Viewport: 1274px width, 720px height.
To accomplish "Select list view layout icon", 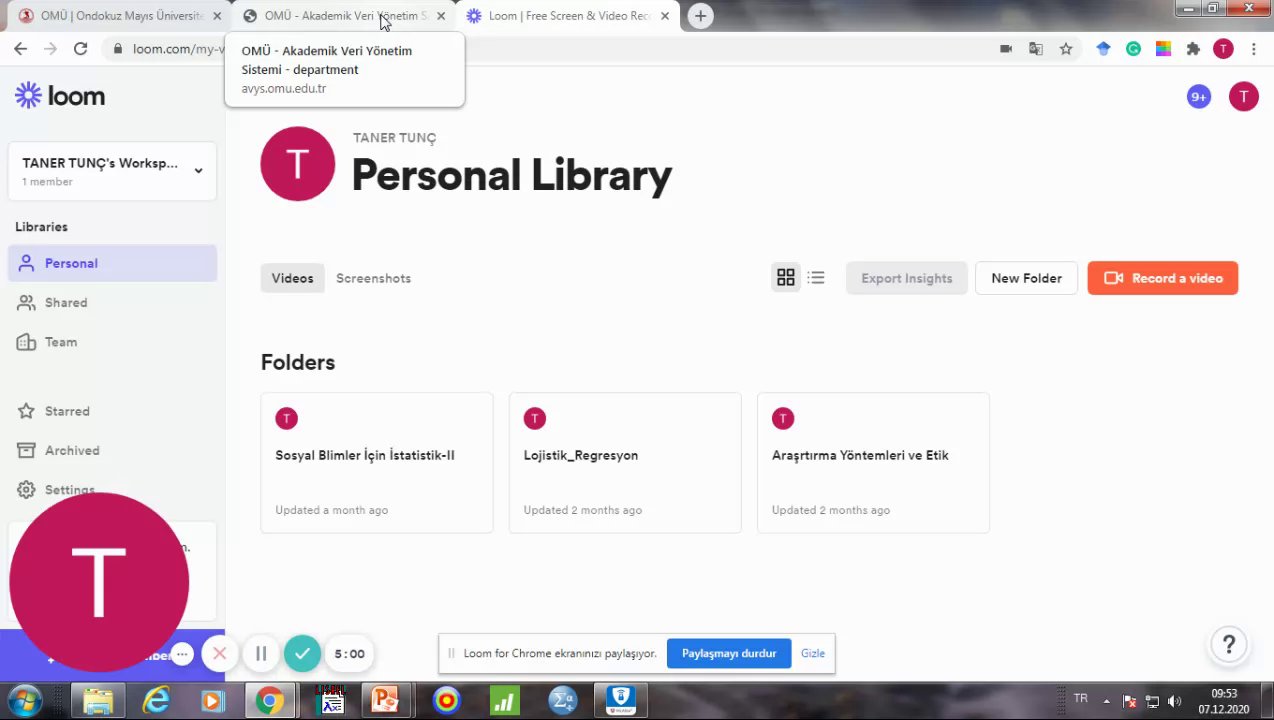I will coord(816,278).
